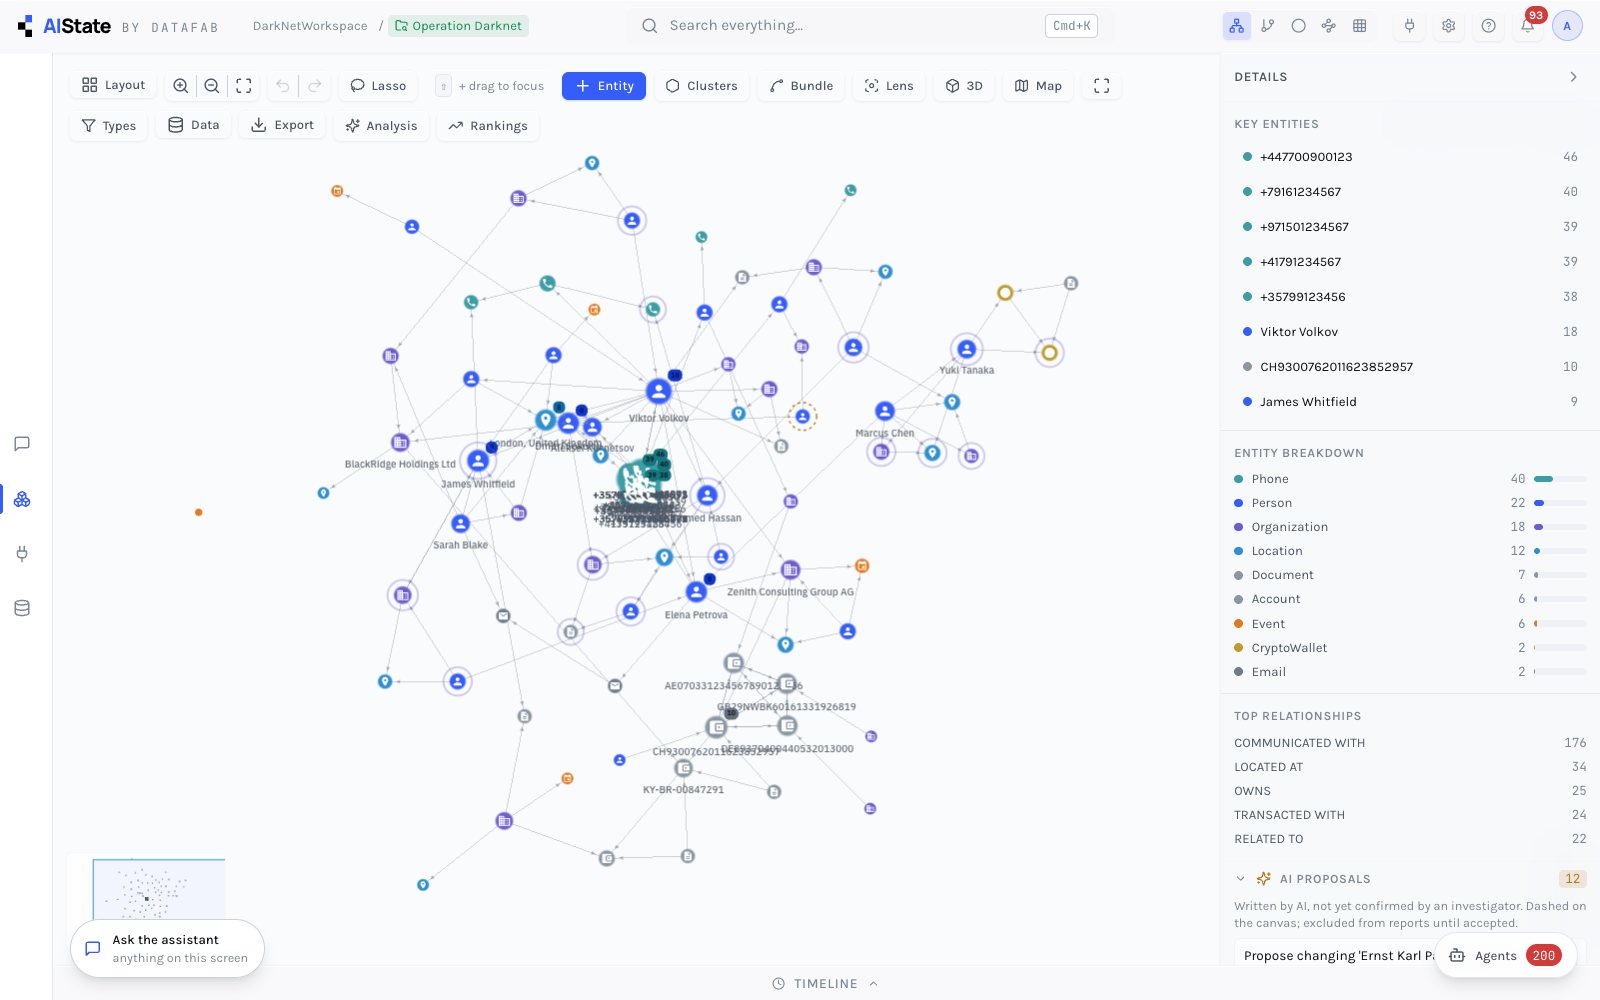Toggle the Lens tool
The height and width of the screenshot is (1000, 1600).
pos(889,86)
